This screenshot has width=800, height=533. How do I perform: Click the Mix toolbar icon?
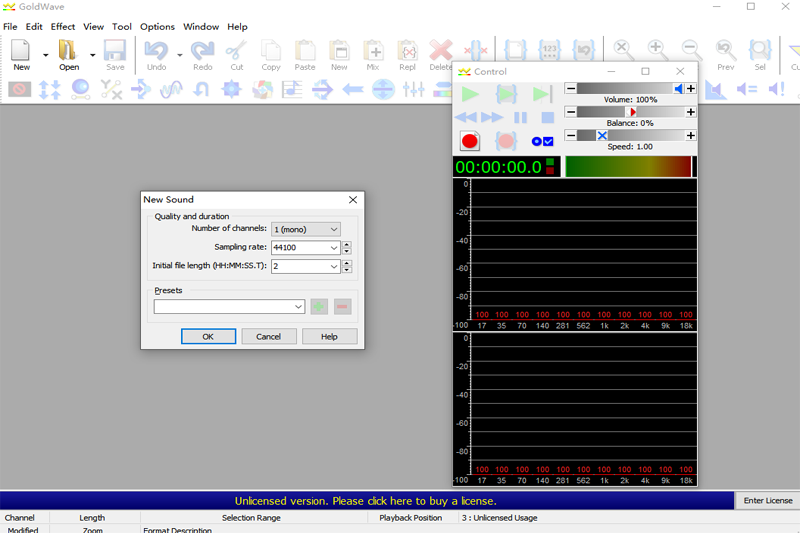(373, 55)
